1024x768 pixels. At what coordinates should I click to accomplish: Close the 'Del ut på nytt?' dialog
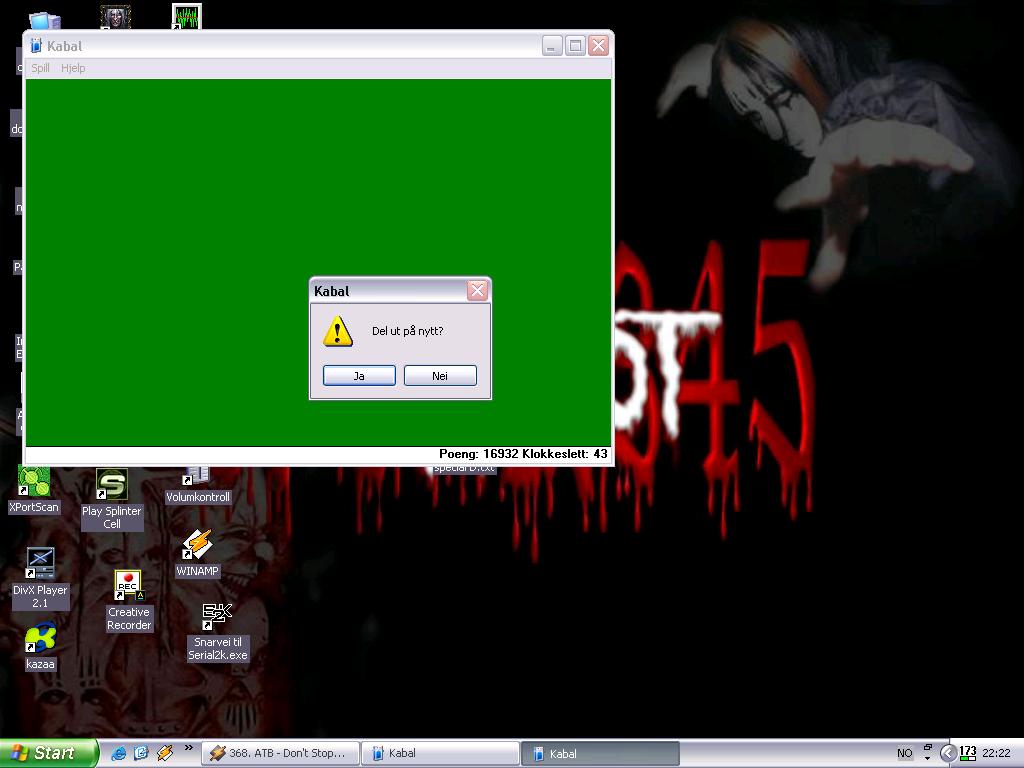click(x=478, y=291)
